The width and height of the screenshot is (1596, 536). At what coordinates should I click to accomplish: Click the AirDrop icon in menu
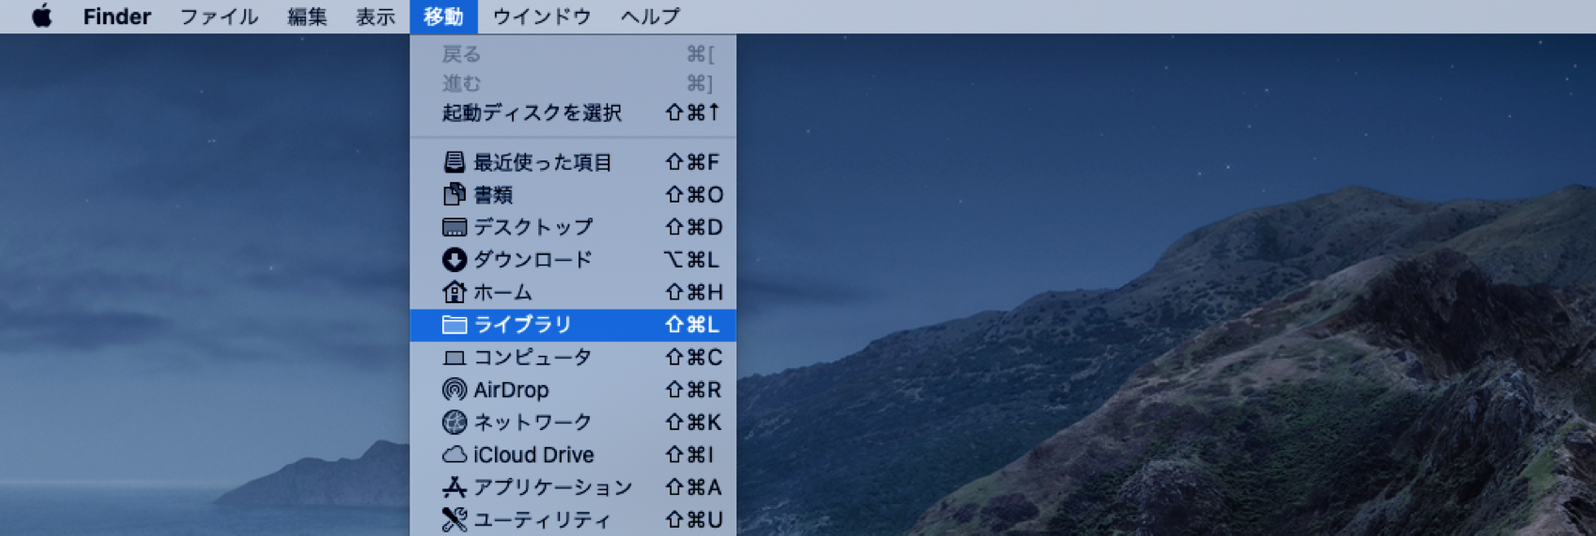pos(454,390)
